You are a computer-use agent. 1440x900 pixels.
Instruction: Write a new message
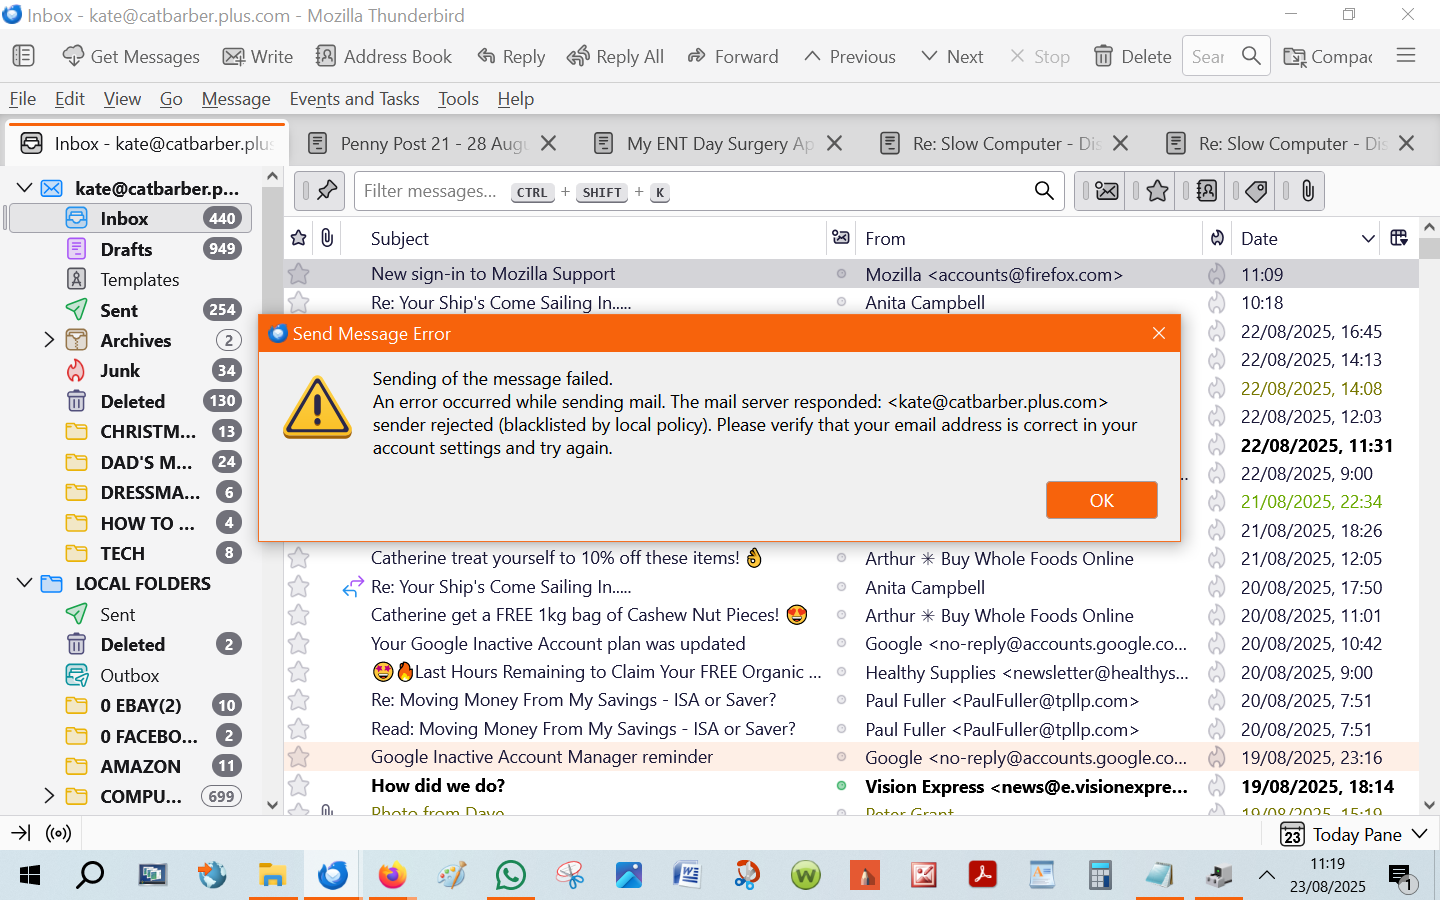[258, 56]
